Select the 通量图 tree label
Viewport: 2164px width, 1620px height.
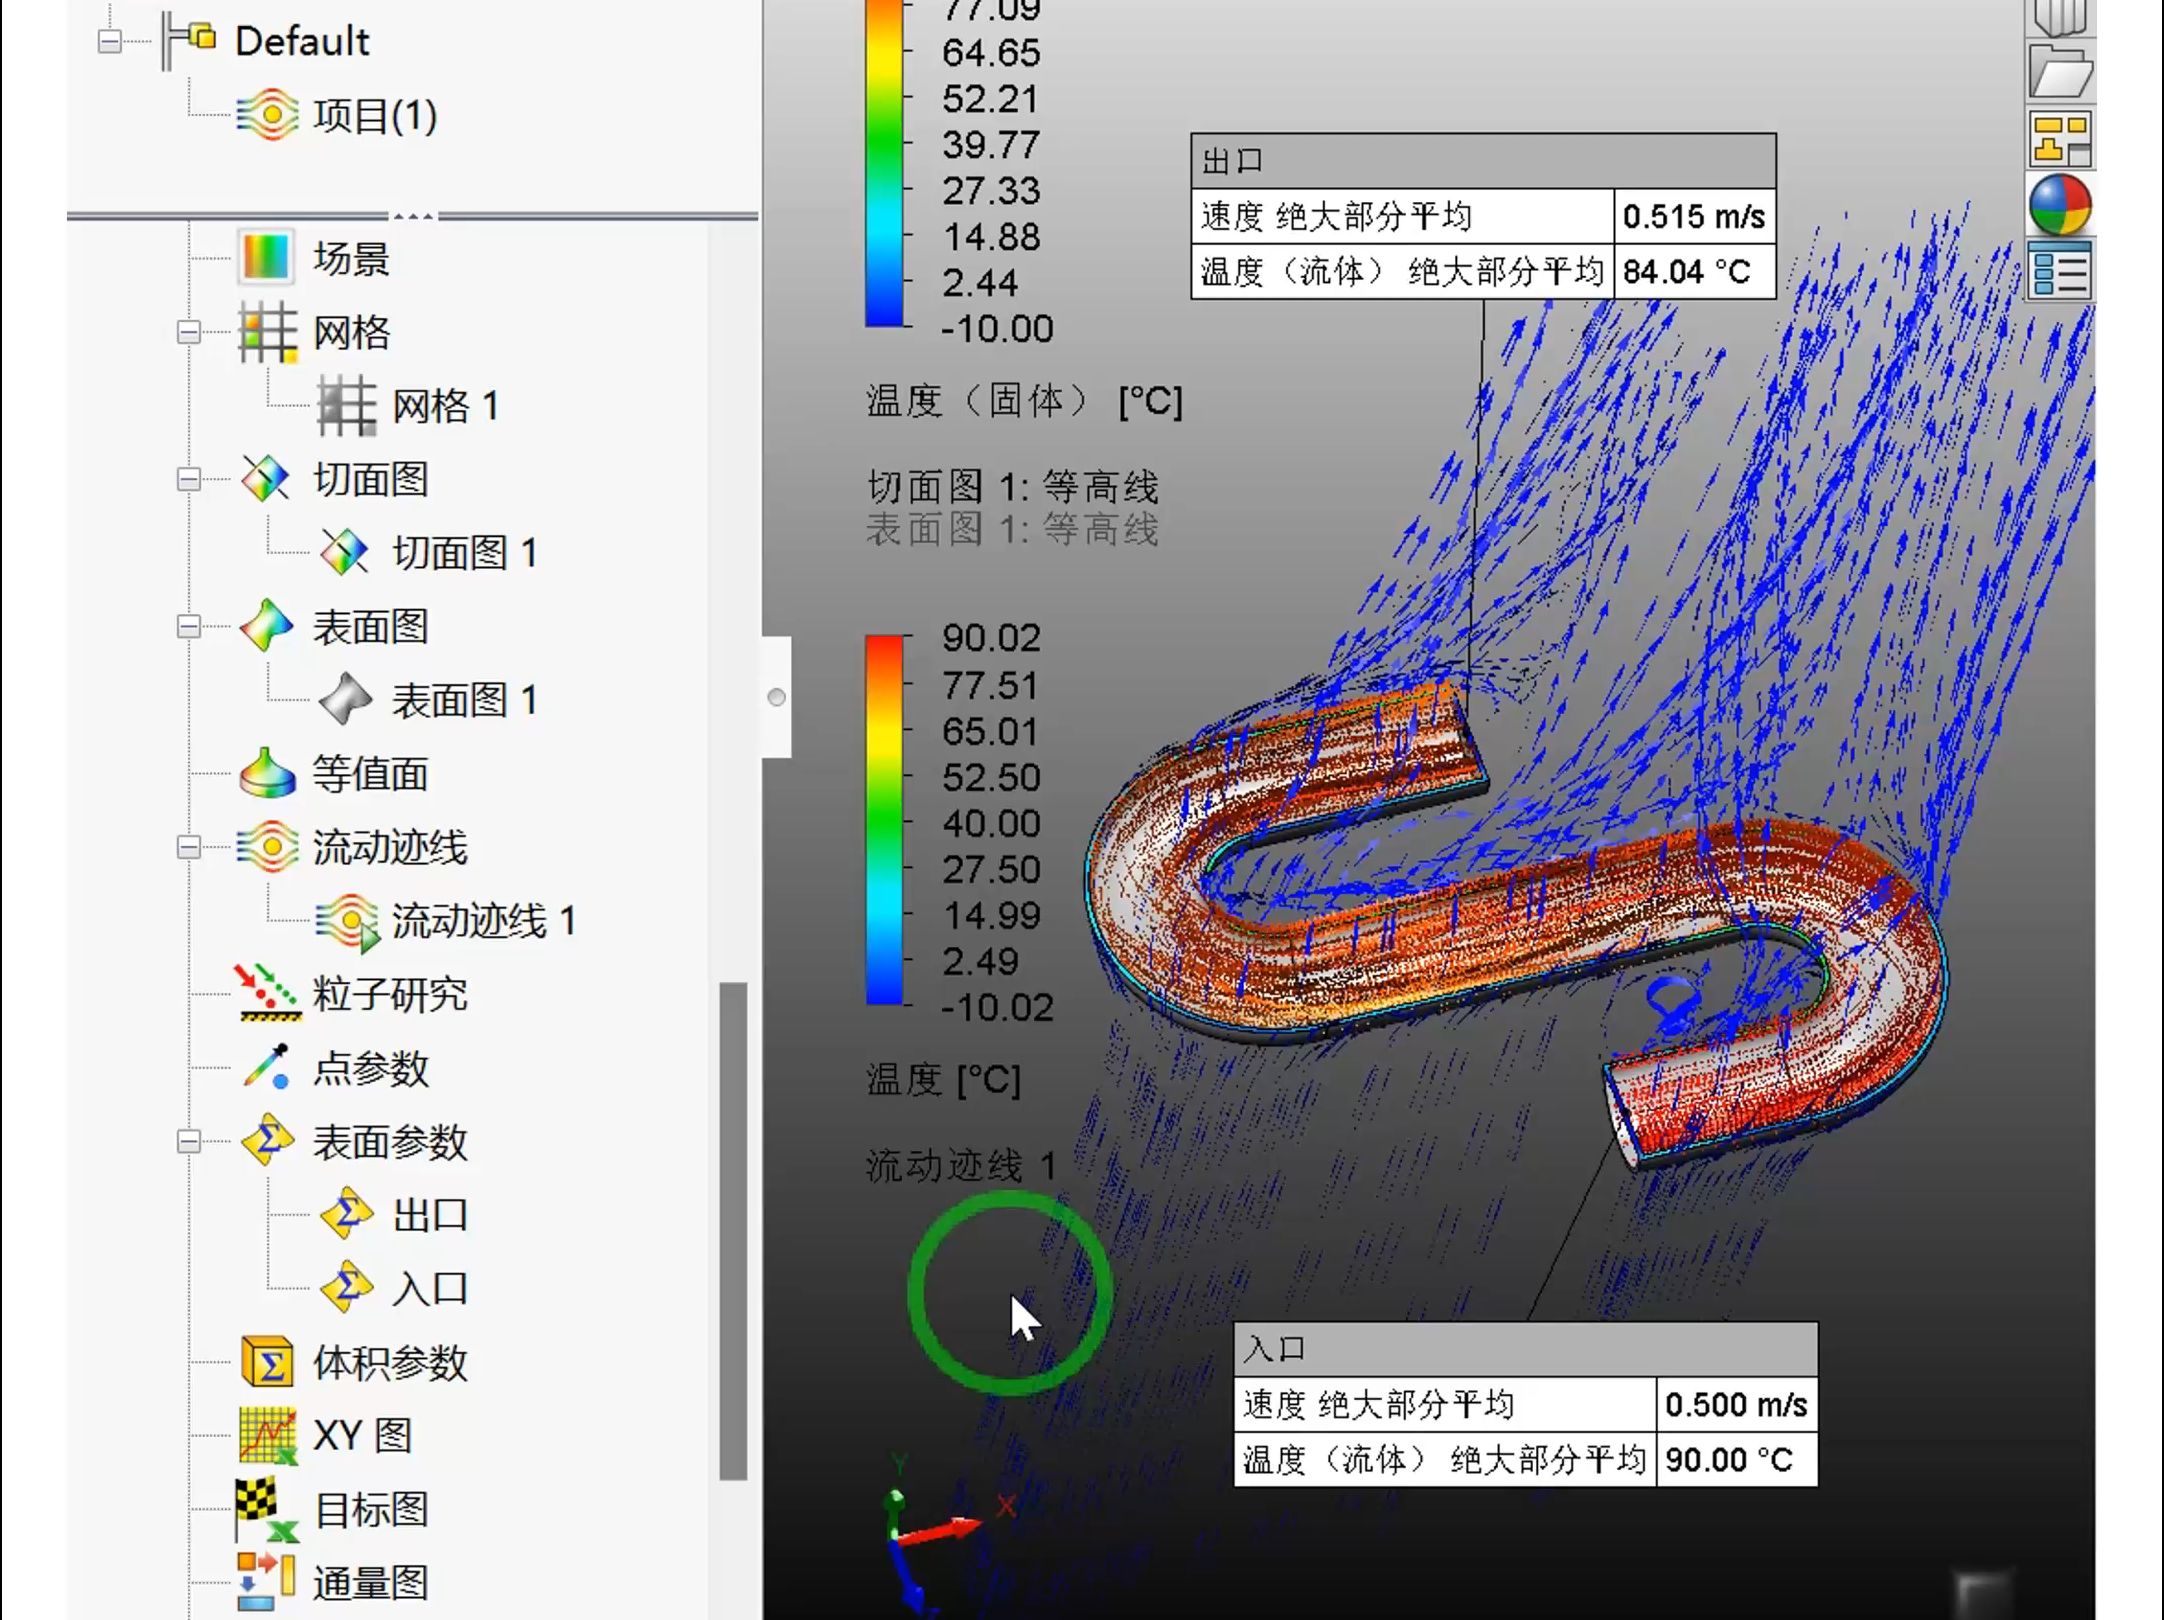point(370,1583)
